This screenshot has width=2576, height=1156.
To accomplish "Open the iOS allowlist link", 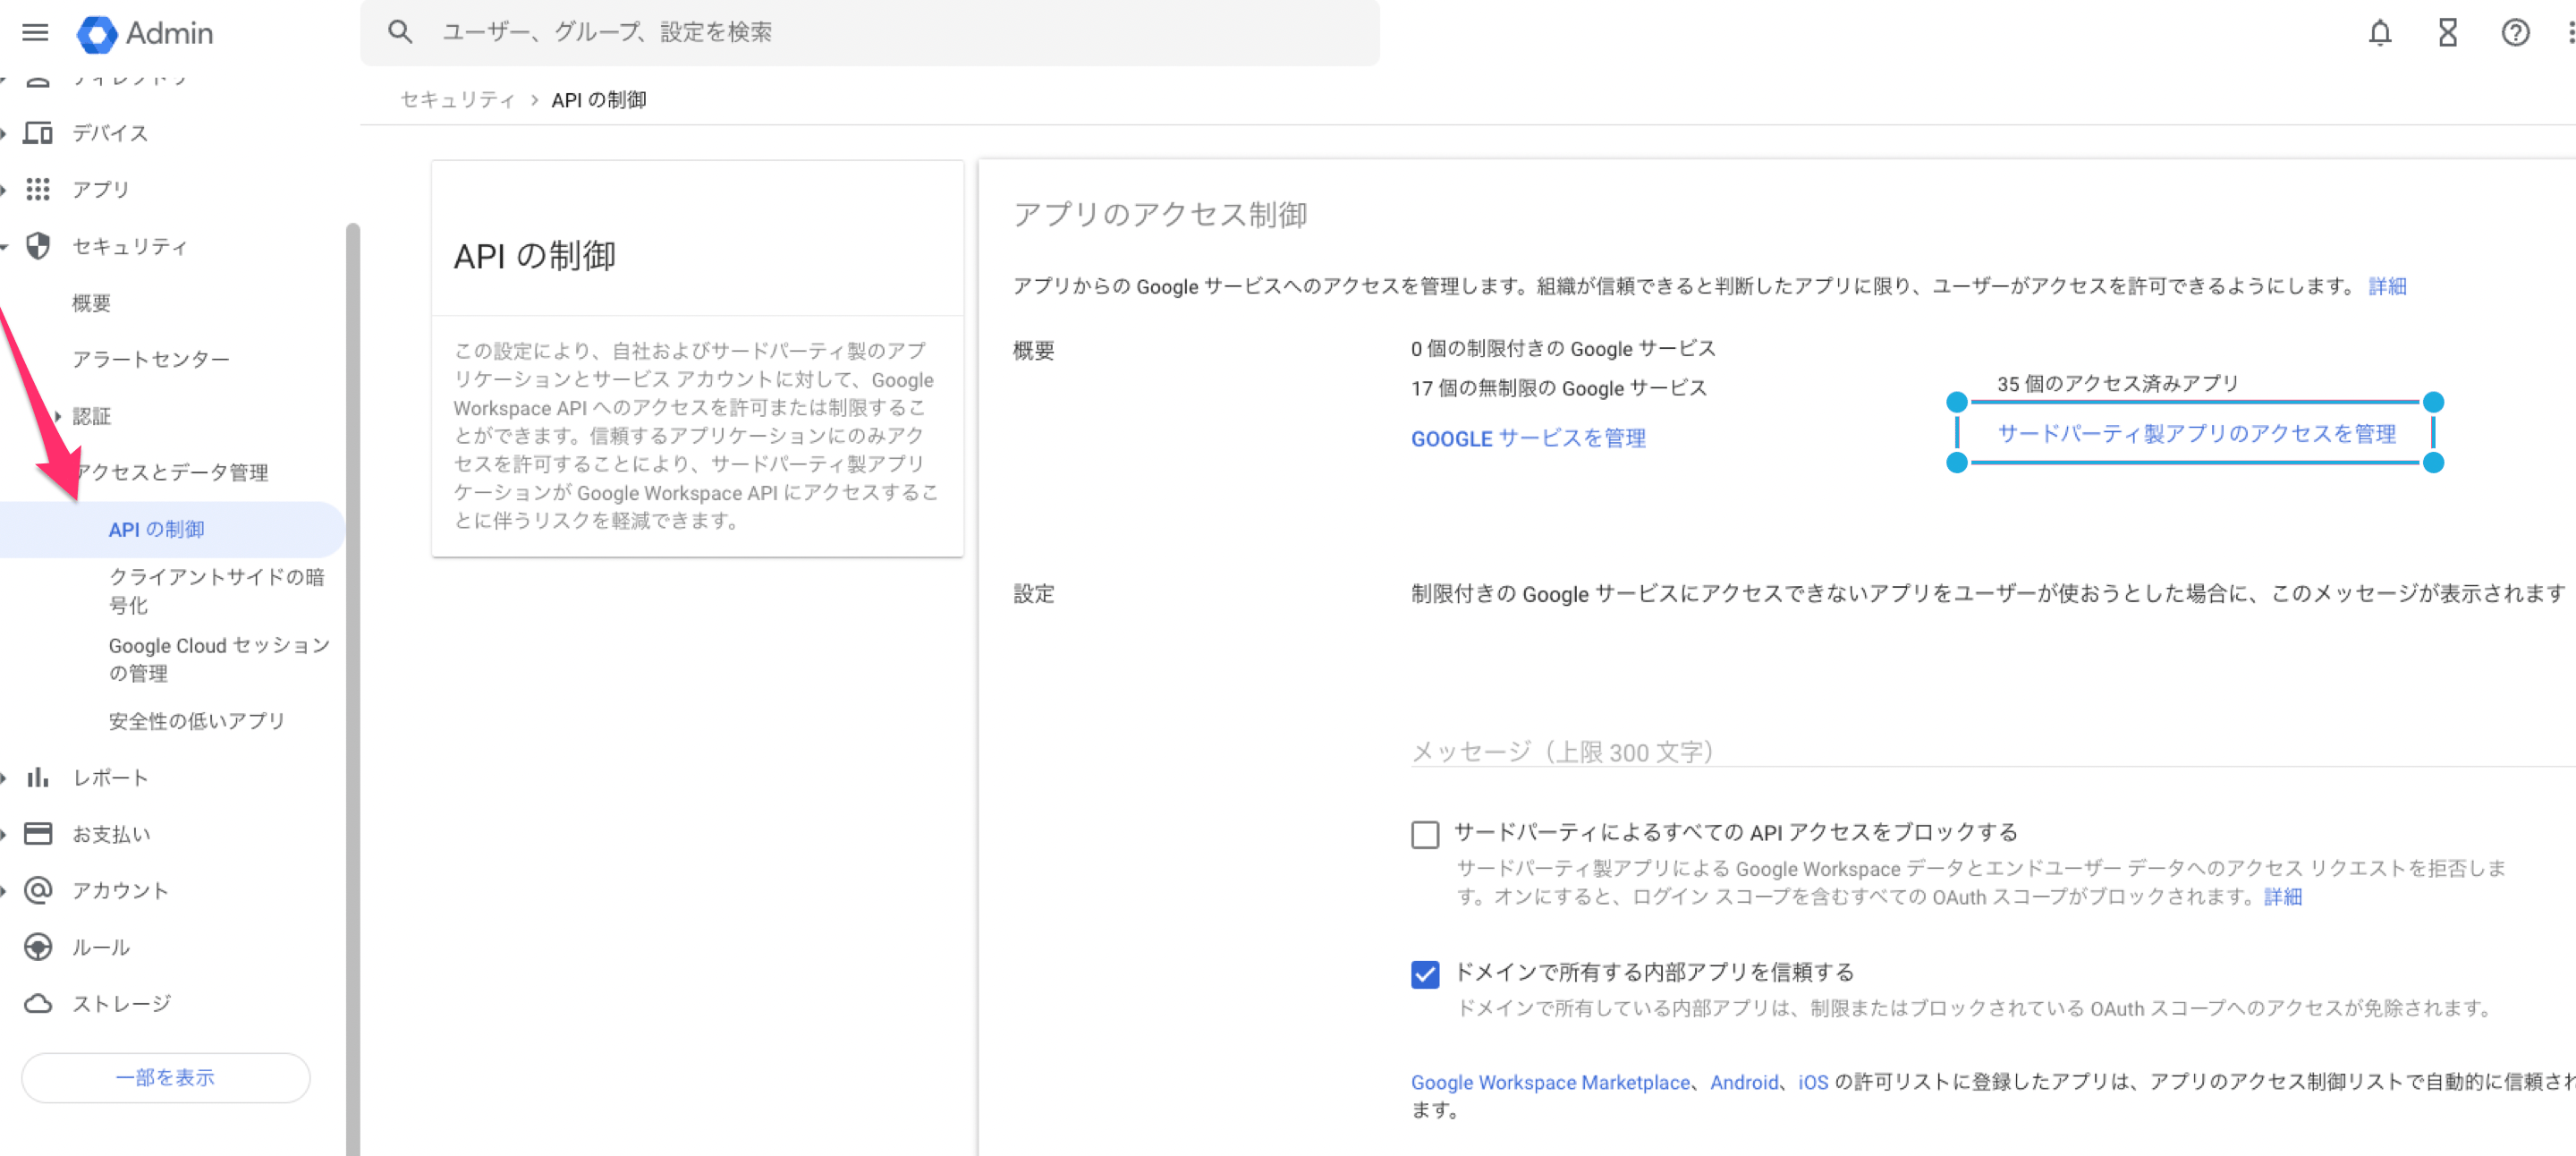I will [x=1812, y=1082].
